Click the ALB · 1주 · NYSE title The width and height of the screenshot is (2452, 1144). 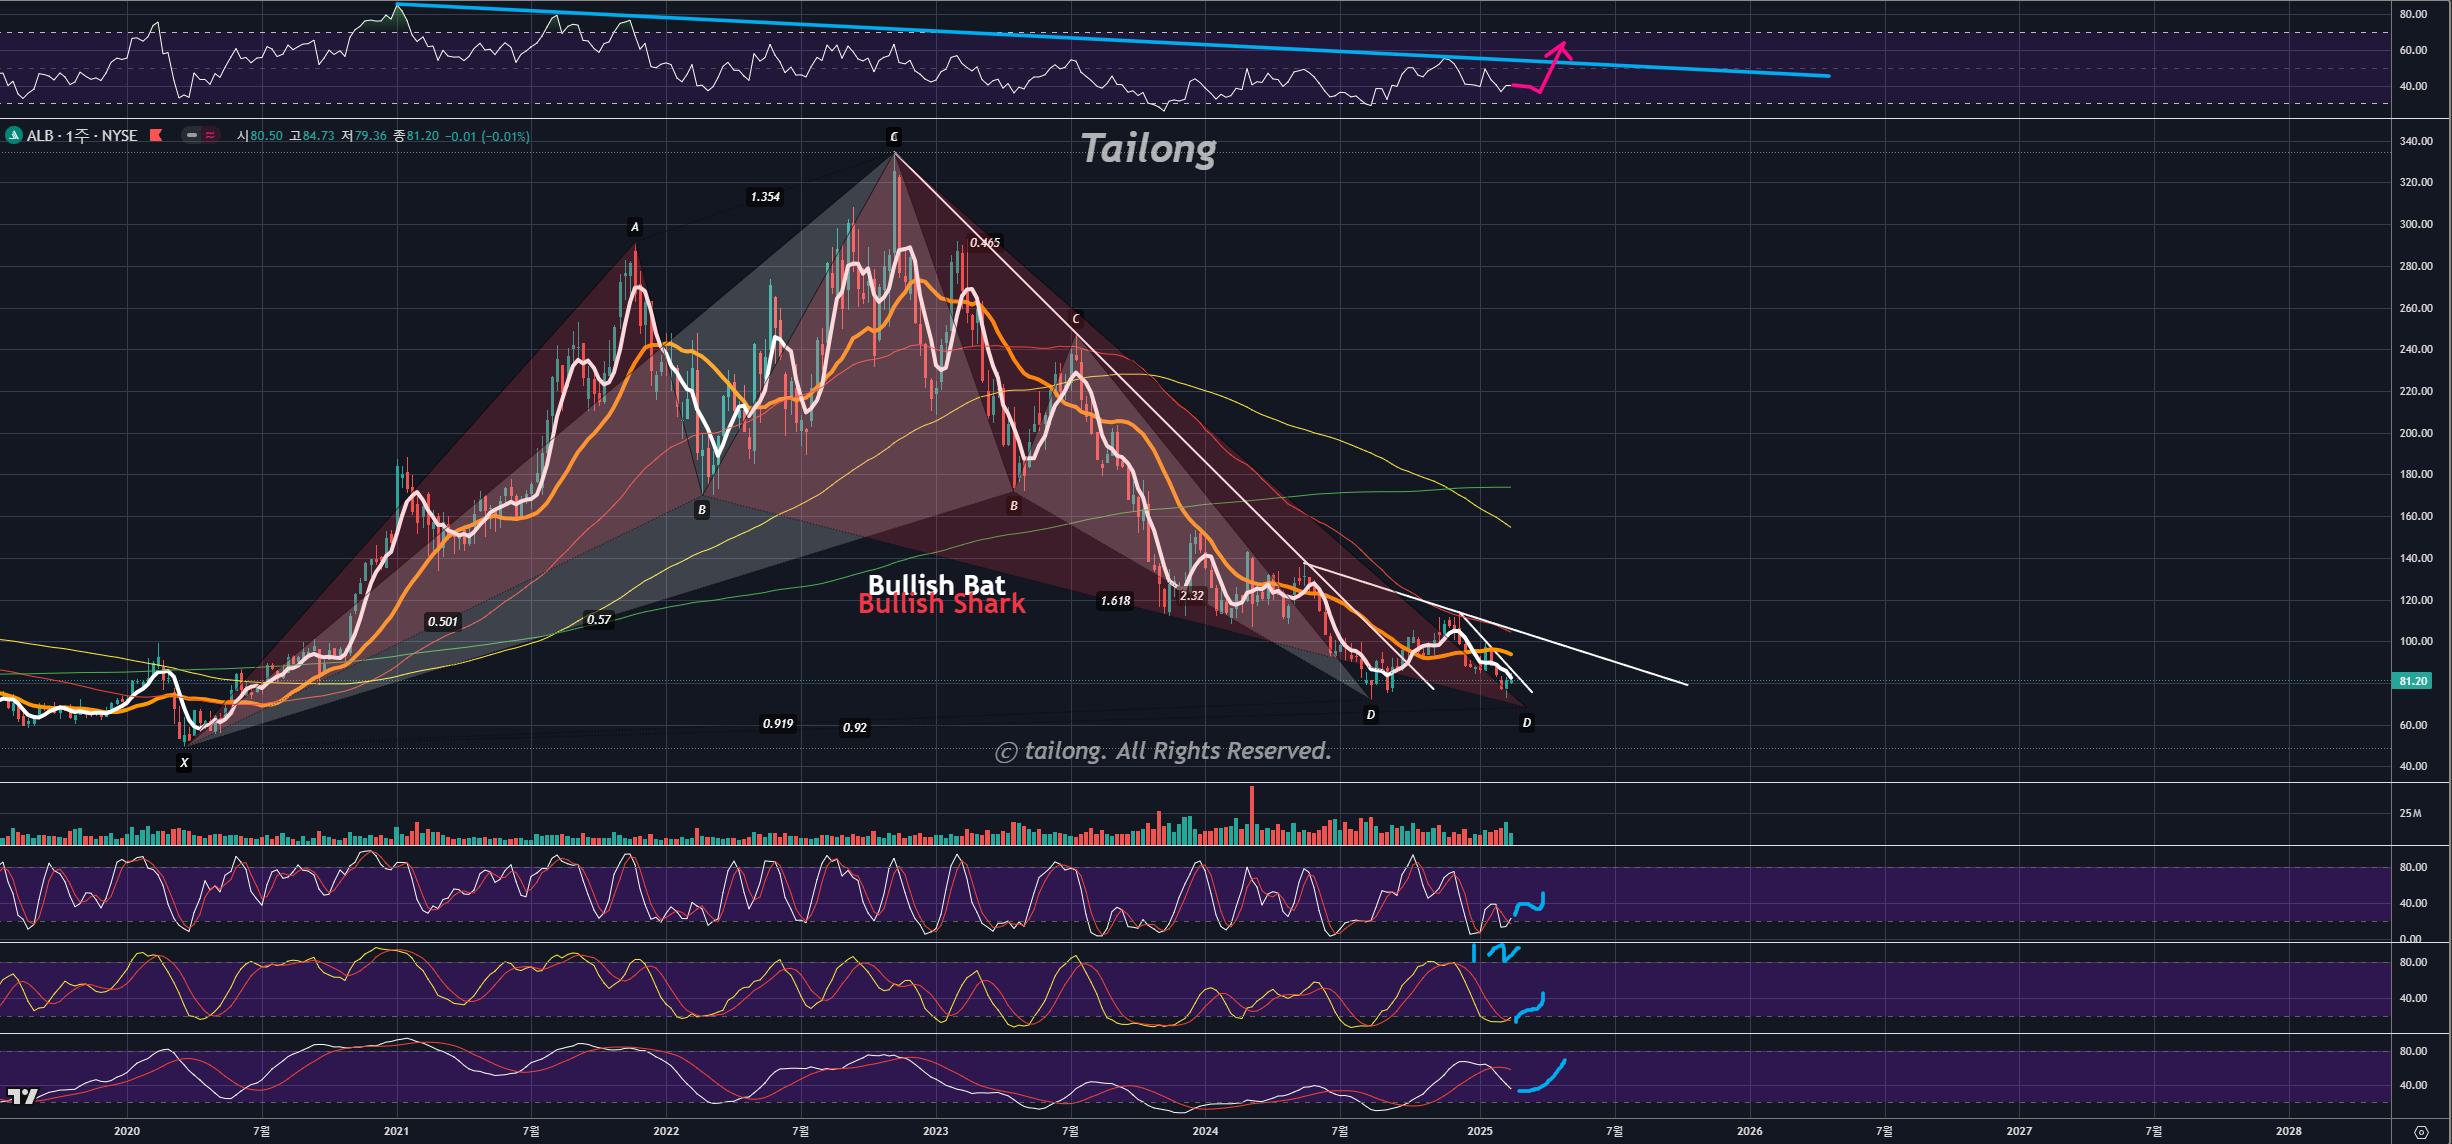(x=82, y=135)
